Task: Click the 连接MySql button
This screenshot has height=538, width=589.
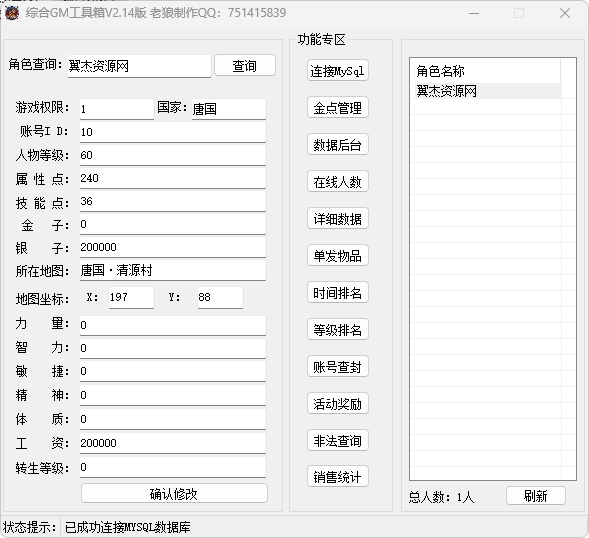Action: [337, 70]
